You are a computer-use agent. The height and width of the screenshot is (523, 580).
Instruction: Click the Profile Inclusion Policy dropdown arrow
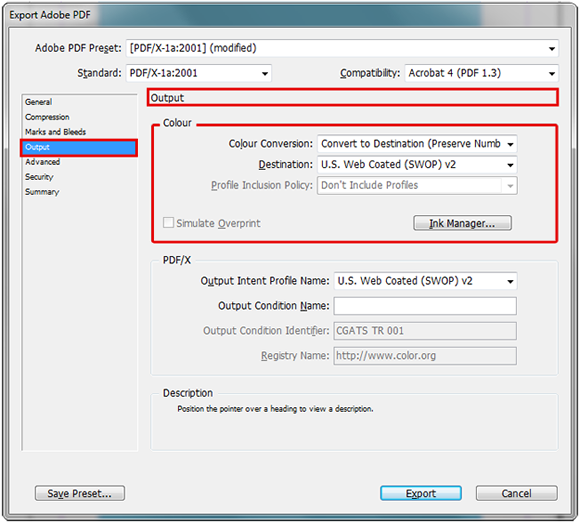510,186
